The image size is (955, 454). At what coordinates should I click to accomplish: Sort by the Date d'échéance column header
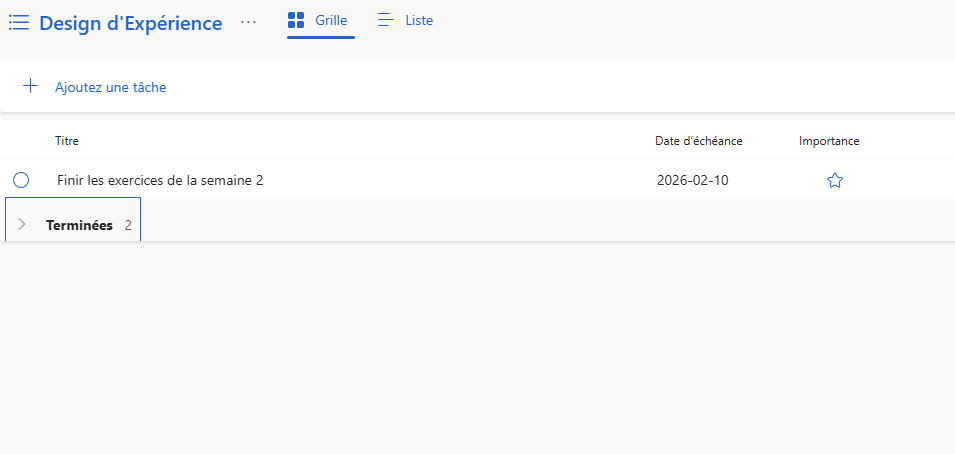coord(698,141)
